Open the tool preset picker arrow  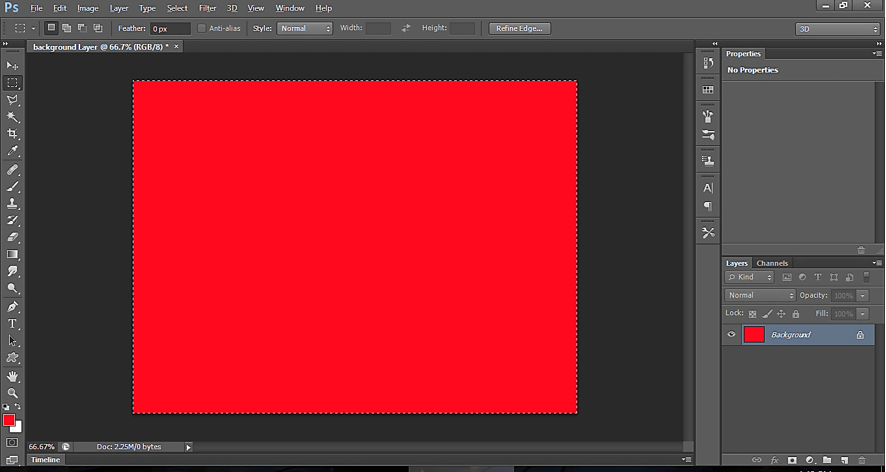click(x=33, y=28)
